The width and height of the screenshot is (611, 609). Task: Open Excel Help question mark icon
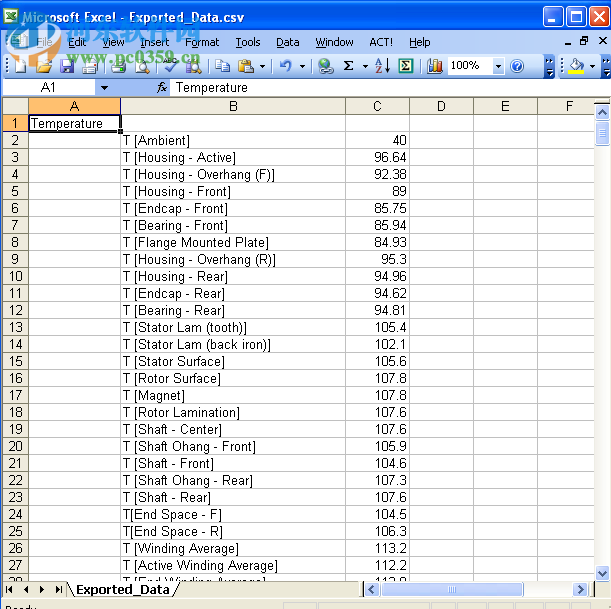[517, 66]
